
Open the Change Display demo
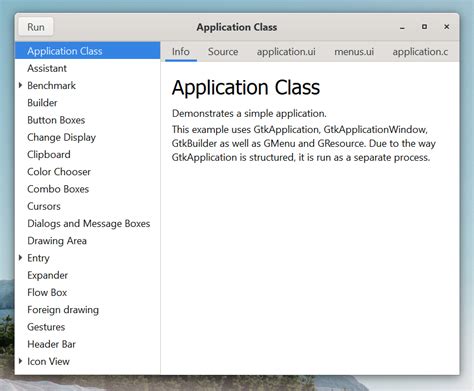click(87, 137)
